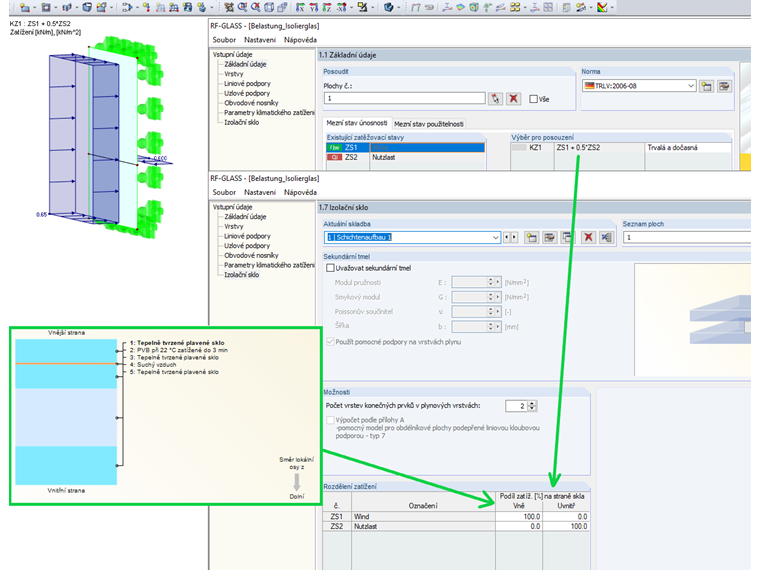
Task: Toggle Použít pomocné podpory na vrstvách plynu
Action: pos(330,342)
